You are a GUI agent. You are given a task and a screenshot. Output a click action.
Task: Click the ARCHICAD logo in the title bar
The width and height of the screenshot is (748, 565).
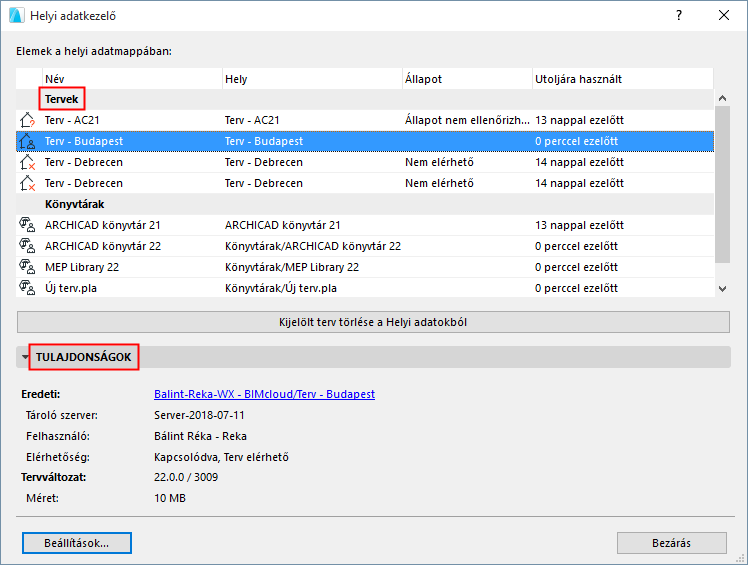tap(16, 16)
